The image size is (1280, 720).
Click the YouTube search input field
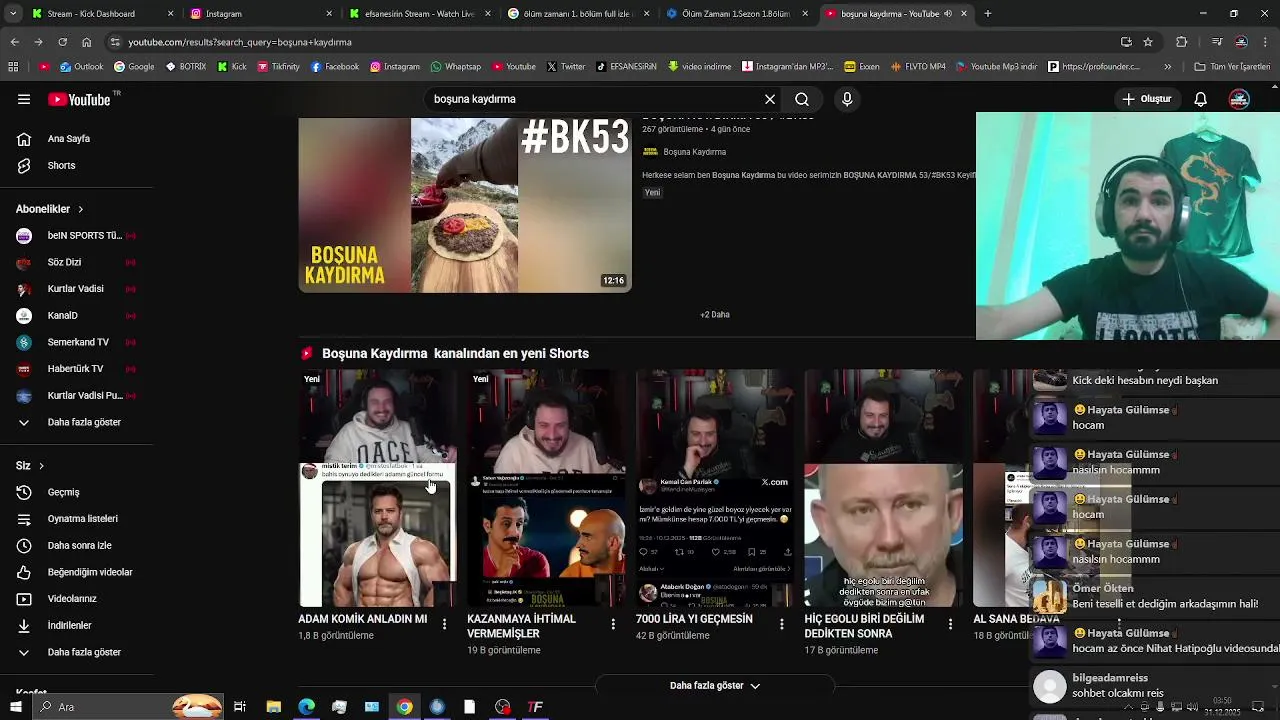coord(594,99)
